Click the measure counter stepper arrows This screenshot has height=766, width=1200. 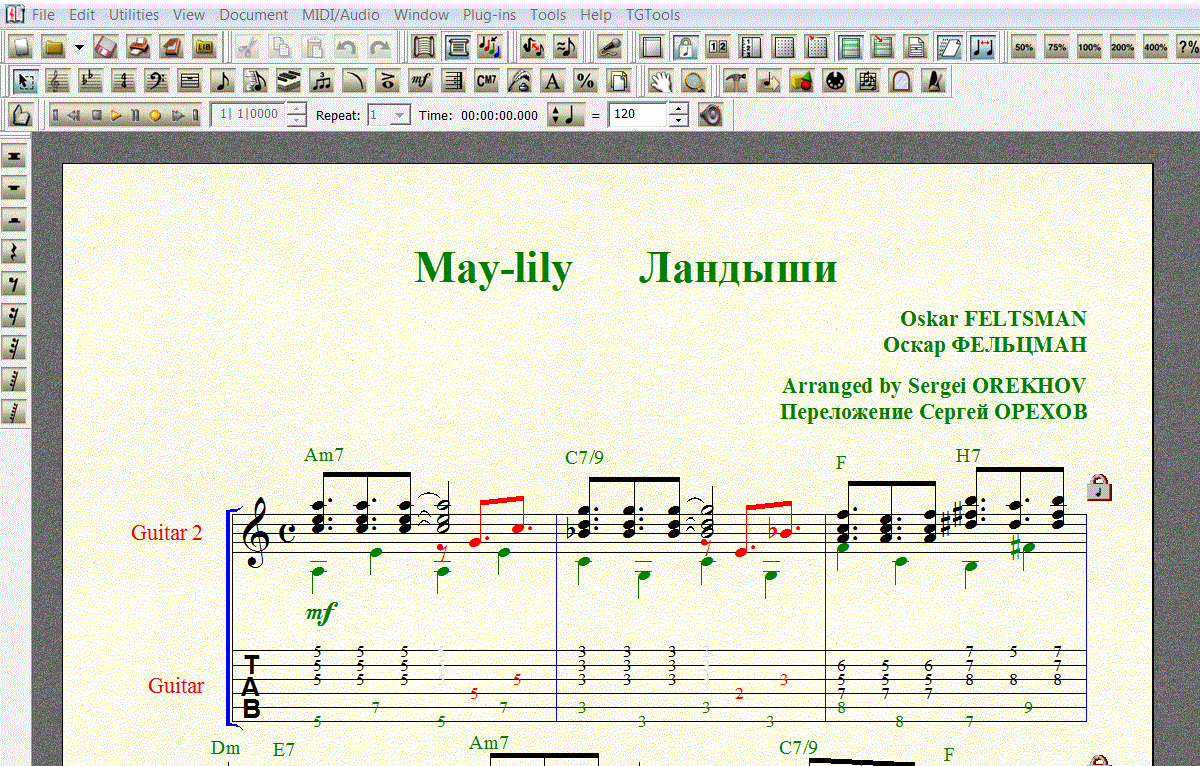(x=296, y=115)
